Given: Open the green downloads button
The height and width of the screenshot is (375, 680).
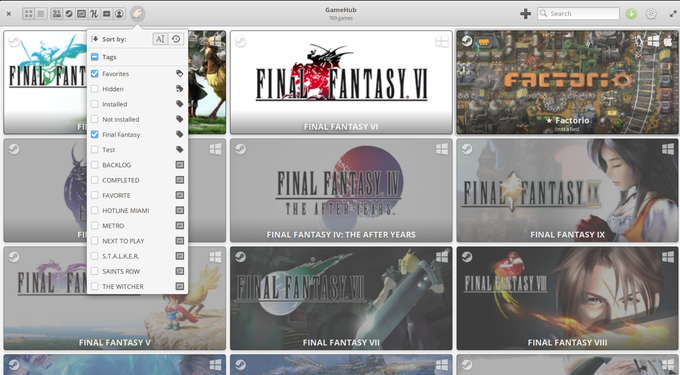Looking at the screenshot, I should (x=631, y=14).
